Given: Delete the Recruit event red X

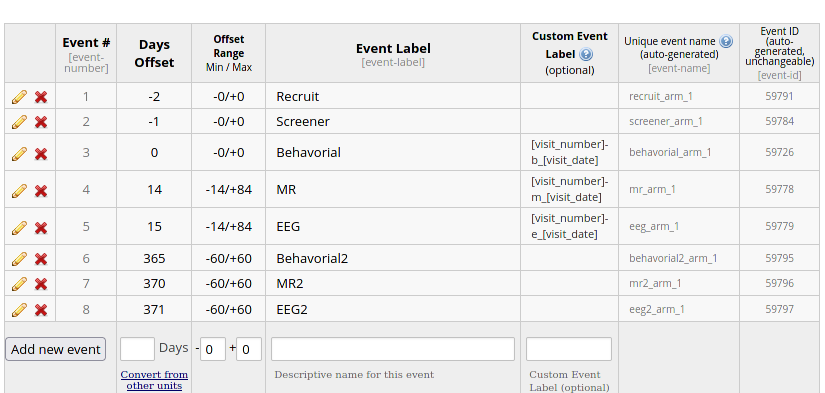Looking at the screenshot, I should [41, 97].
